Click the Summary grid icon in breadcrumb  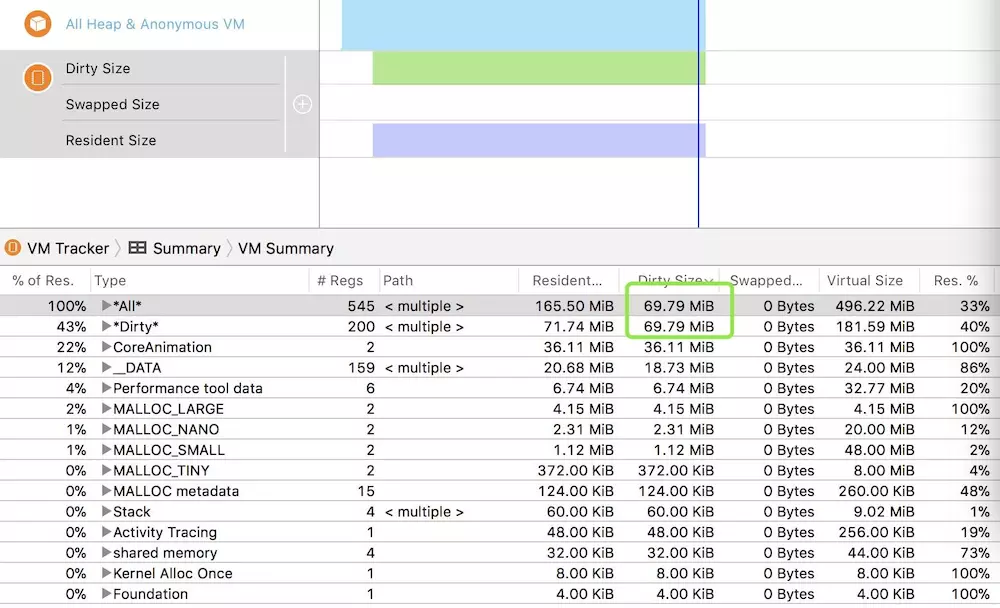[137, 248]
